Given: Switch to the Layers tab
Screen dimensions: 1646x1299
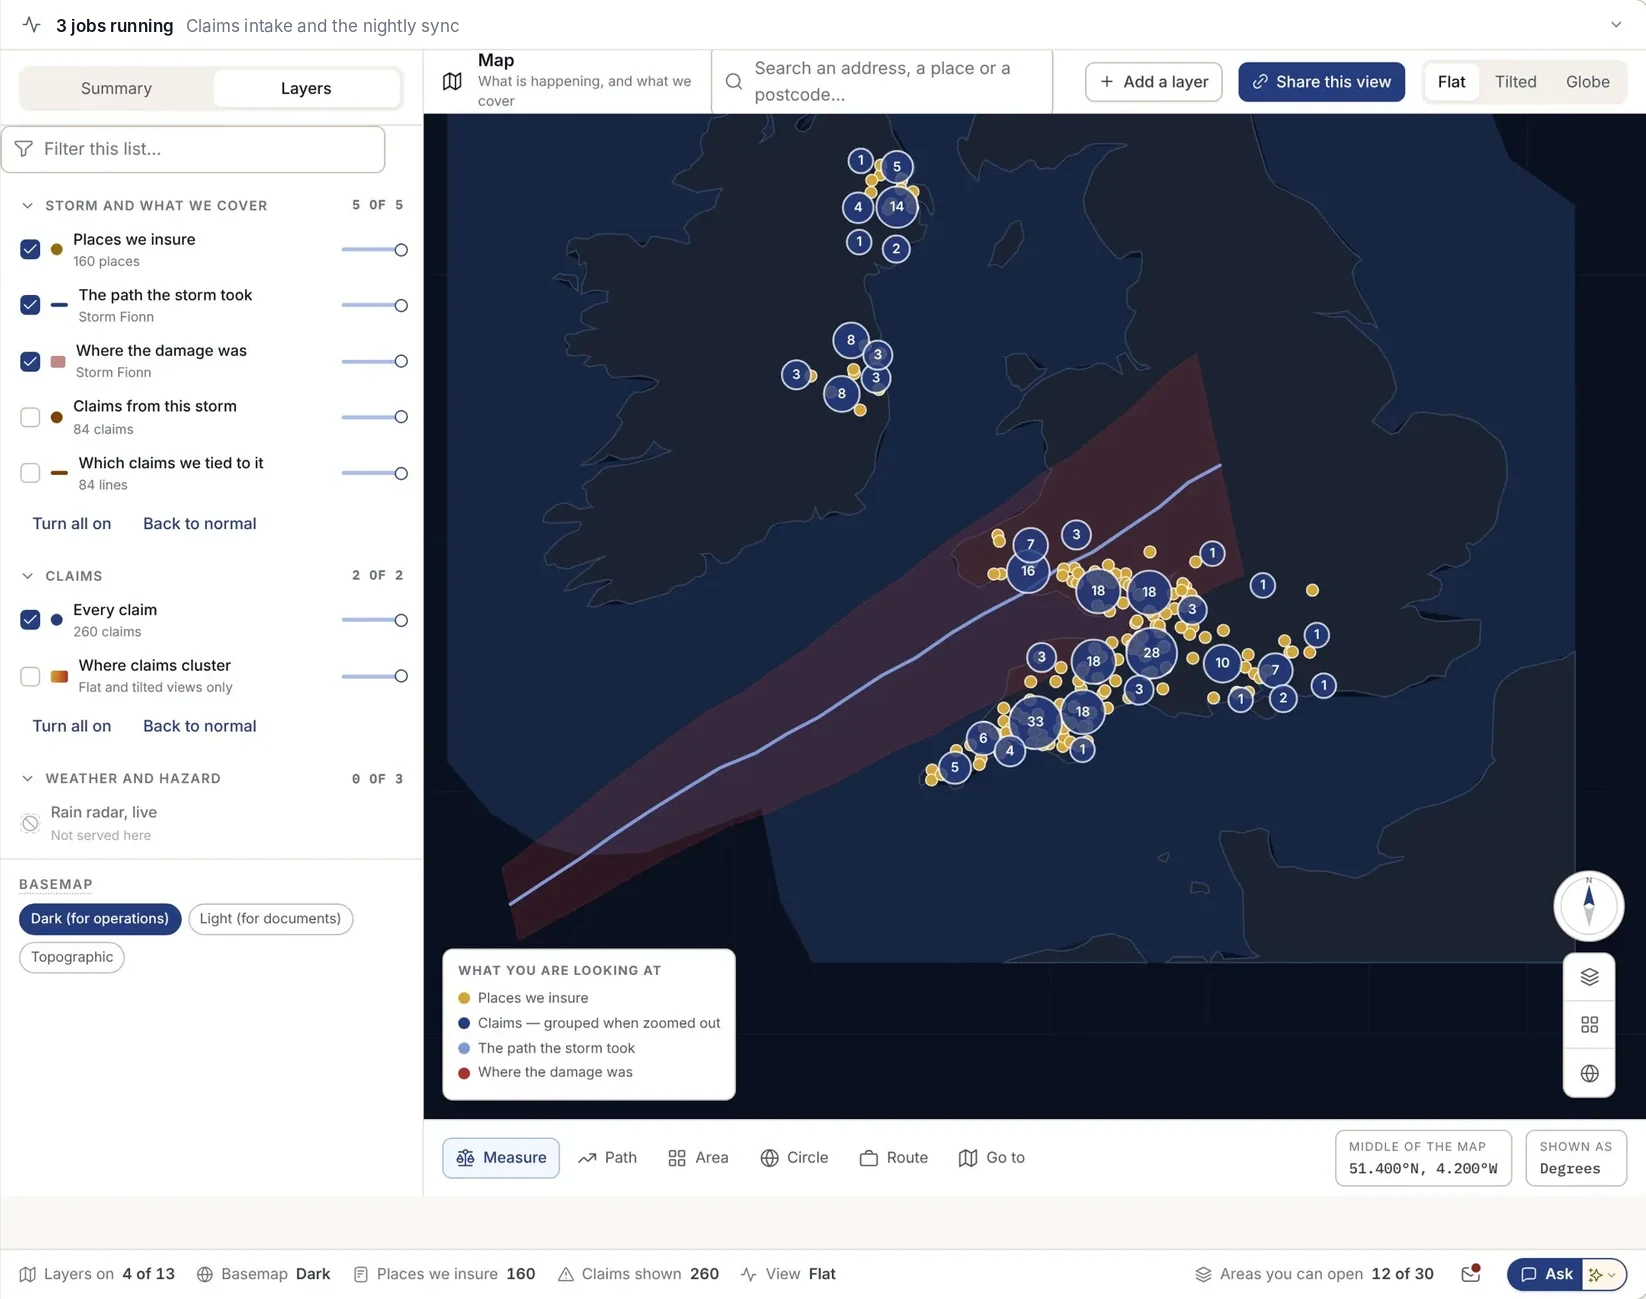Looking at the screenshot, I should click(x=306, y=88).
